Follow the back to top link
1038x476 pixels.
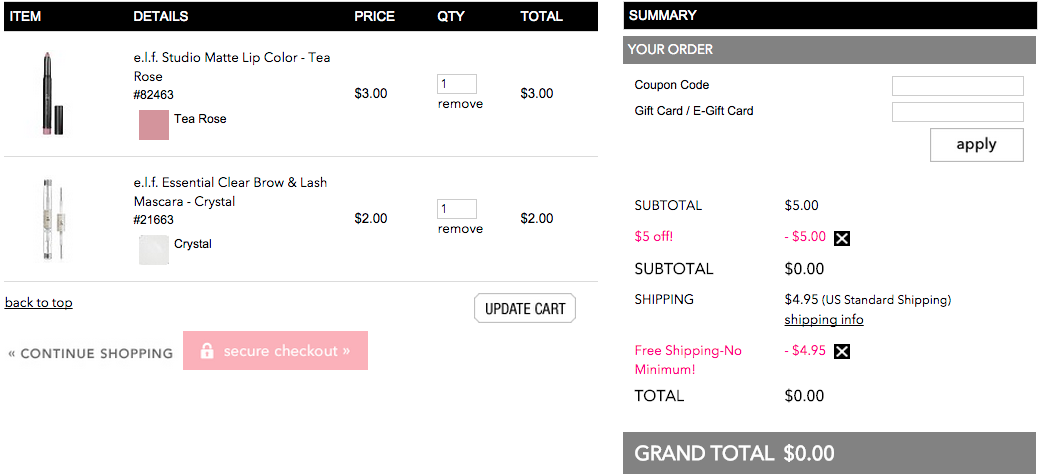point(38,303)
